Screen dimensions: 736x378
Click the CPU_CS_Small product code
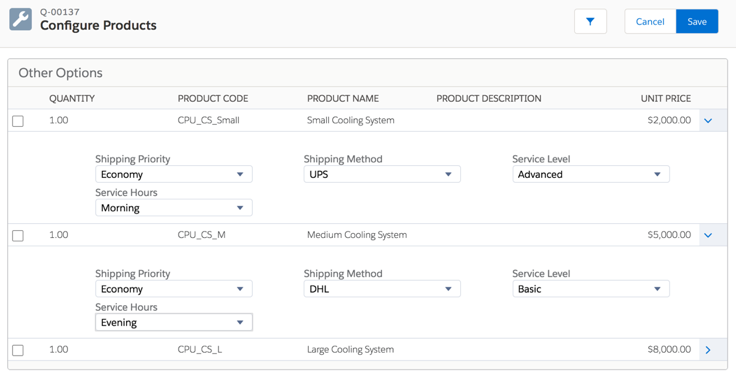pos(208,120)
